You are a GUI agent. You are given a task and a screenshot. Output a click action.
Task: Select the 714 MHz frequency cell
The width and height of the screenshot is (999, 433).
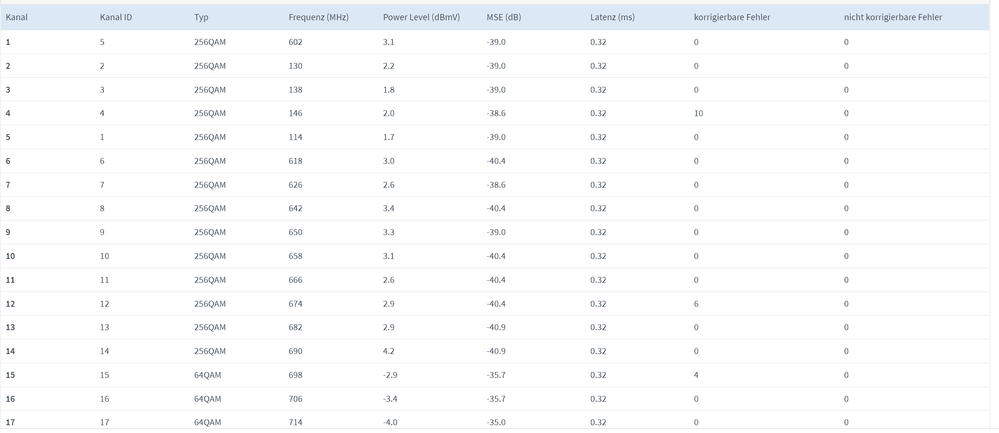point(295,422)
